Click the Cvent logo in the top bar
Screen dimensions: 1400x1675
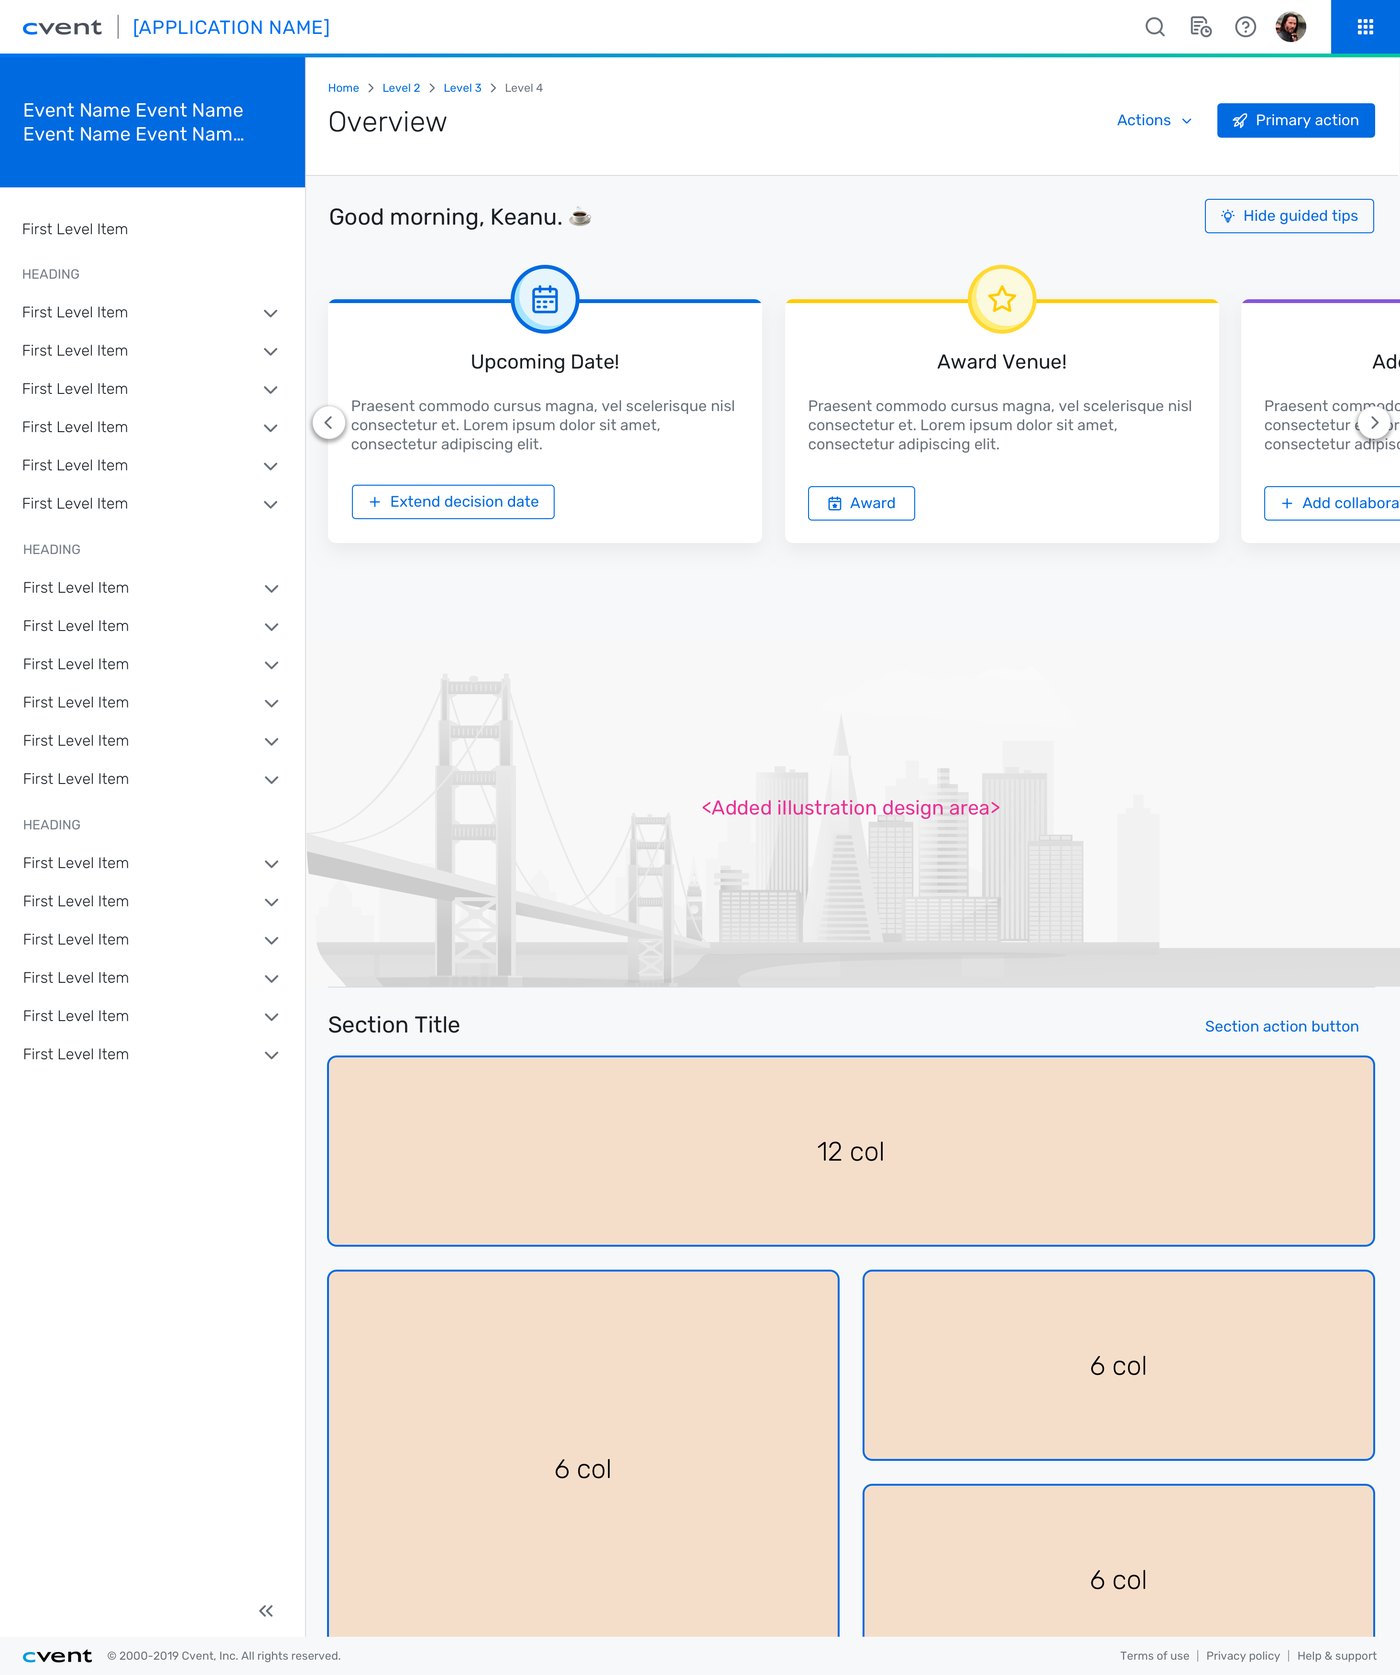point(62,27)
